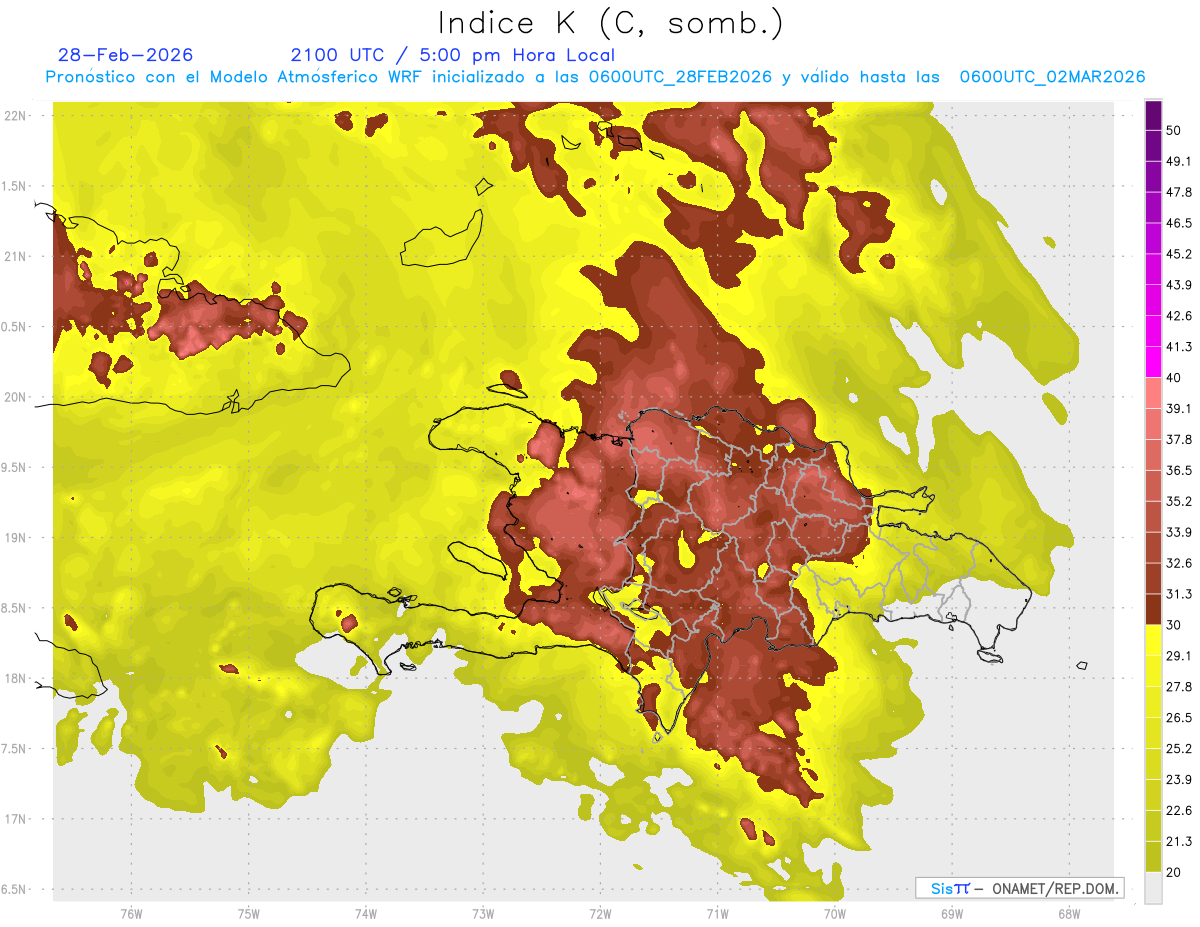1200x927 pixels.
Task: Click colorbar label '36.5'
Action: tap(1180, 470)
